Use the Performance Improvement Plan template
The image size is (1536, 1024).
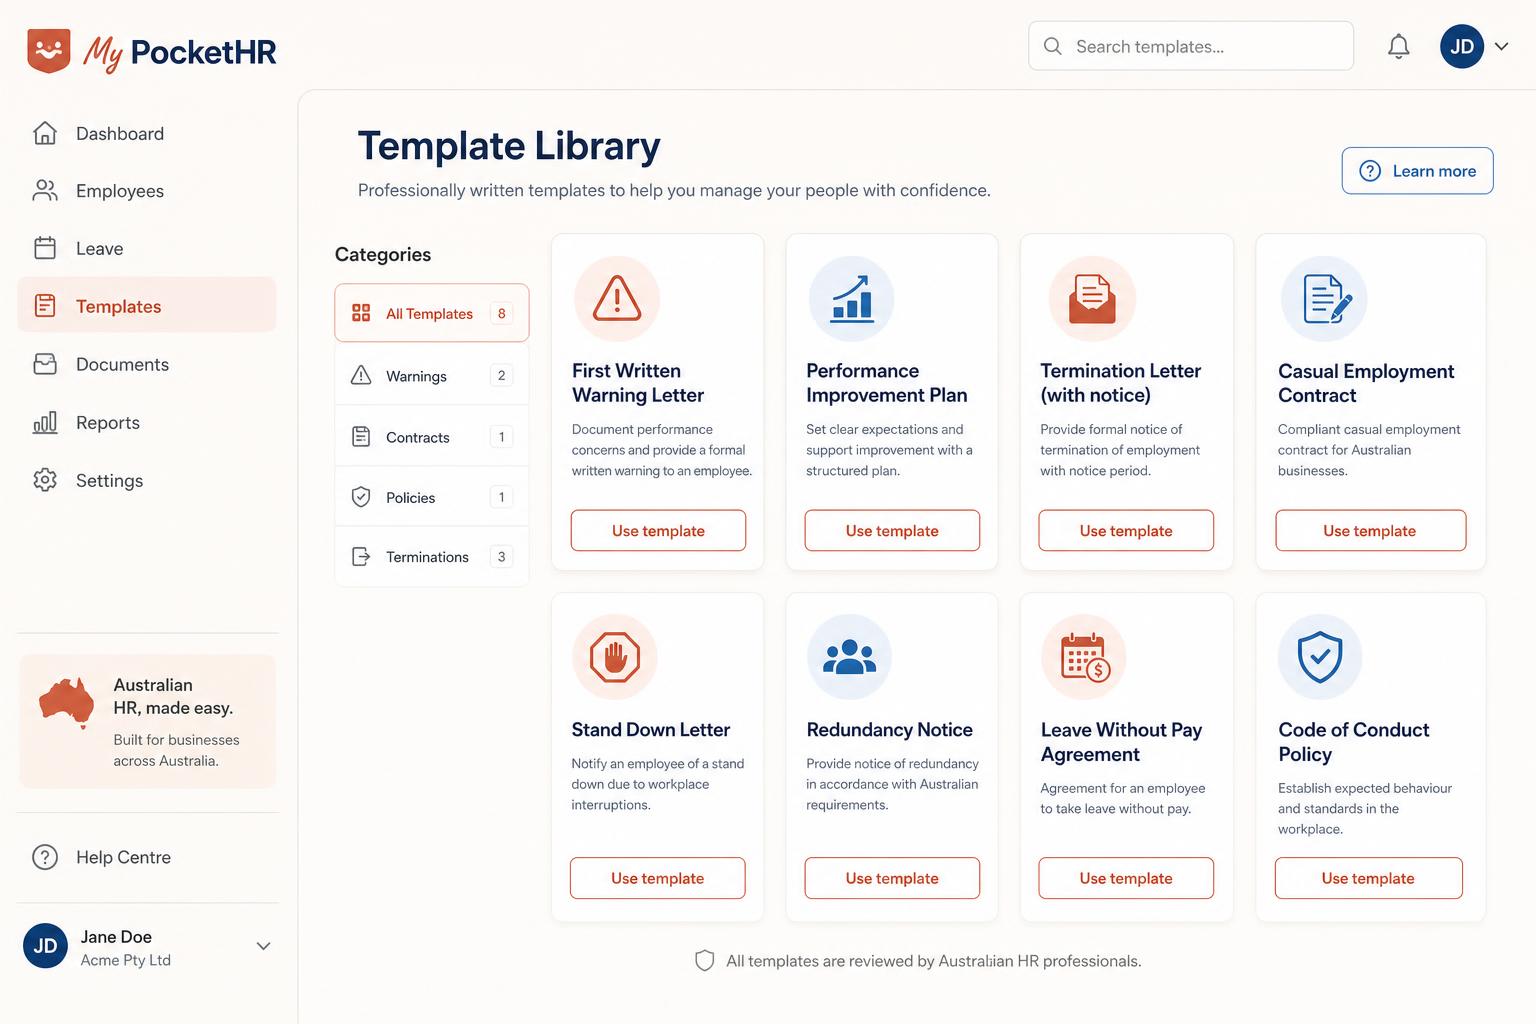pyautogui.click(x=892, y=531)
